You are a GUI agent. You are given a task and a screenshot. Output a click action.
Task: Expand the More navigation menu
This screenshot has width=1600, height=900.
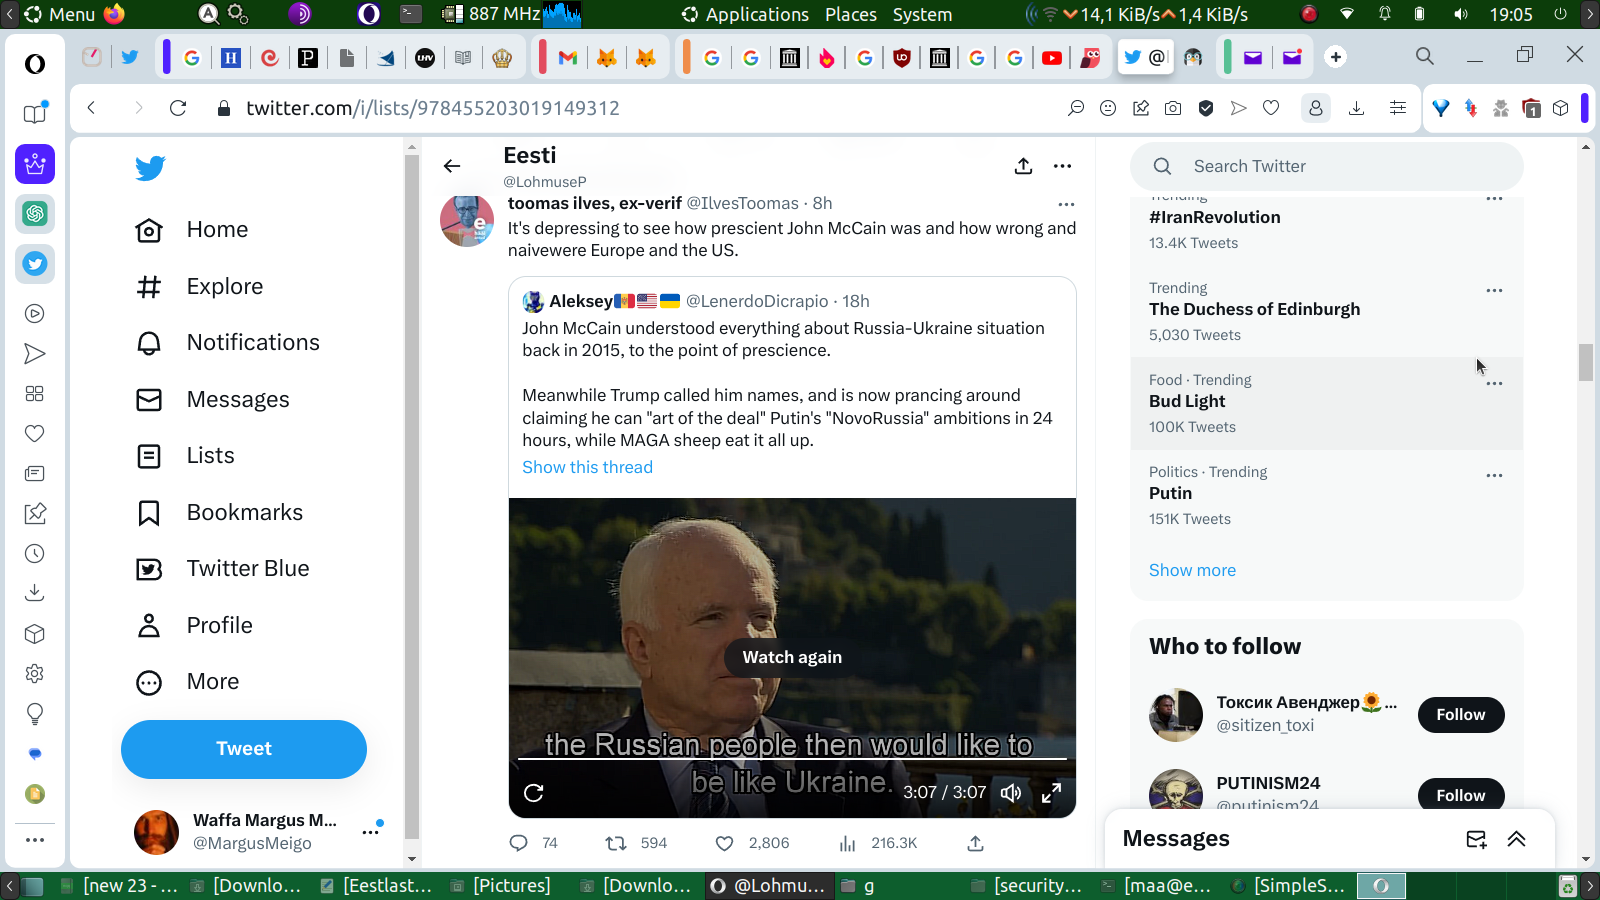pos(187,682)
